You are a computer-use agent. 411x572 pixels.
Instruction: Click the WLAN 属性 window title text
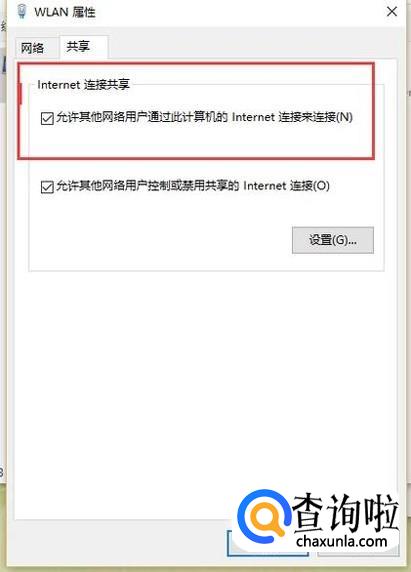[65, 12]
